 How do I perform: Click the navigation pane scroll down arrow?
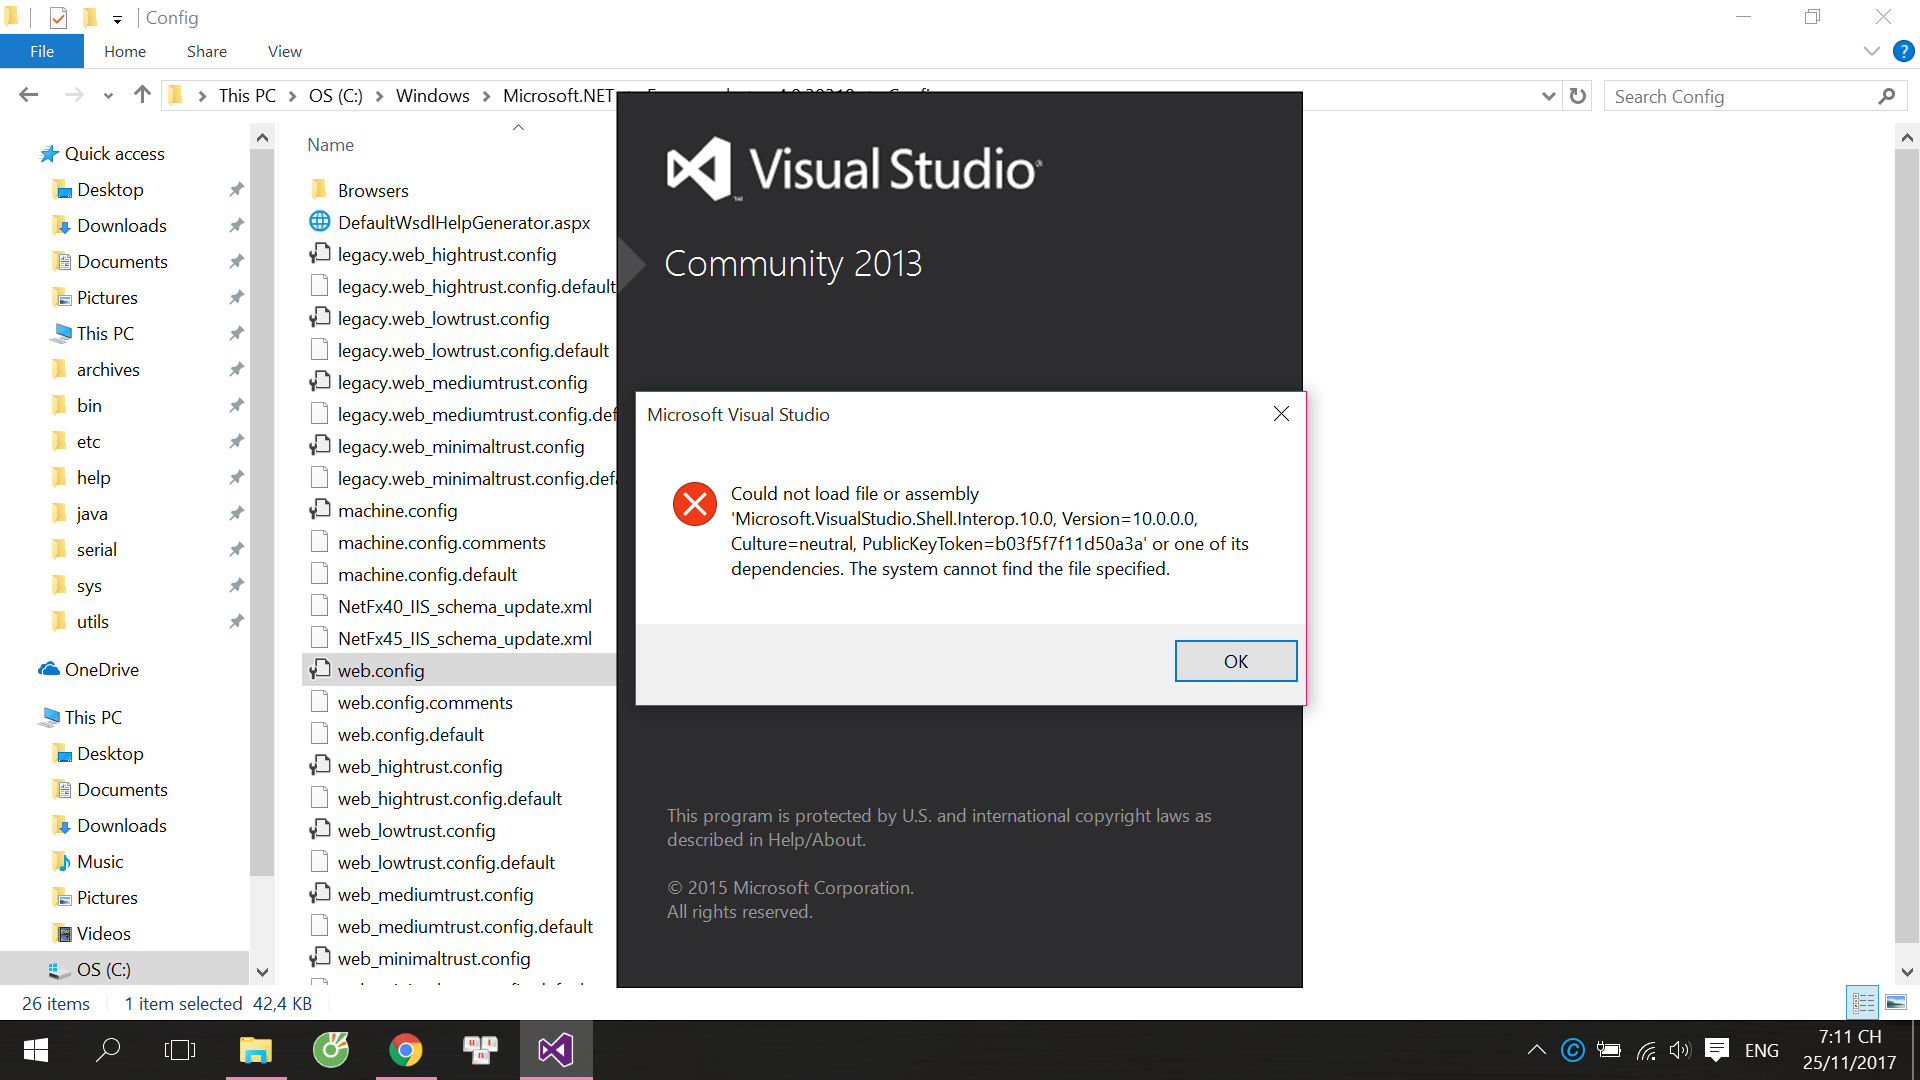[262, 971]
